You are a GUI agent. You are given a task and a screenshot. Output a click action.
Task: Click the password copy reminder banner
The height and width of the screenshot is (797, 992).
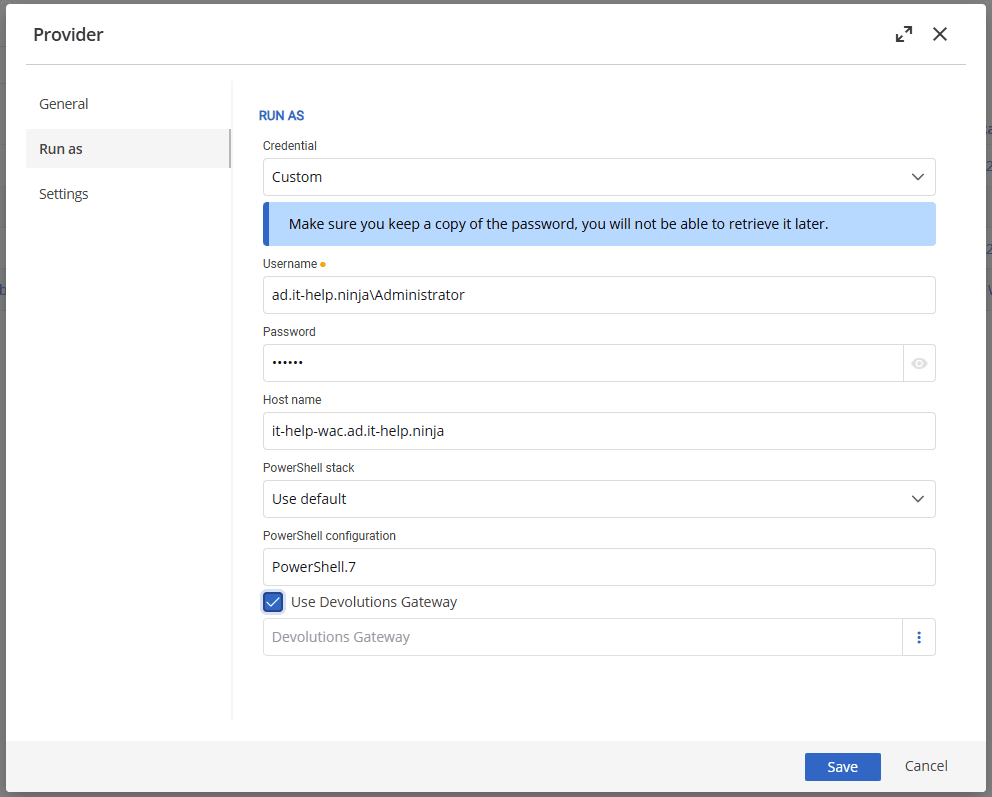point(598,224)
